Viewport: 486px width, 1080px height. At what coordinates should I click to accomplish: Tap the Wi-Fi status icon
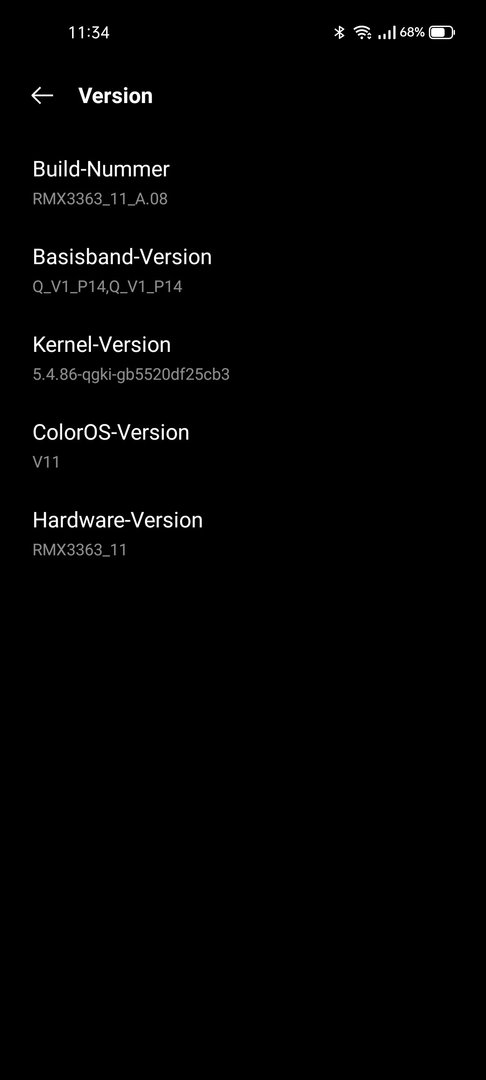(x=362, y=32)
